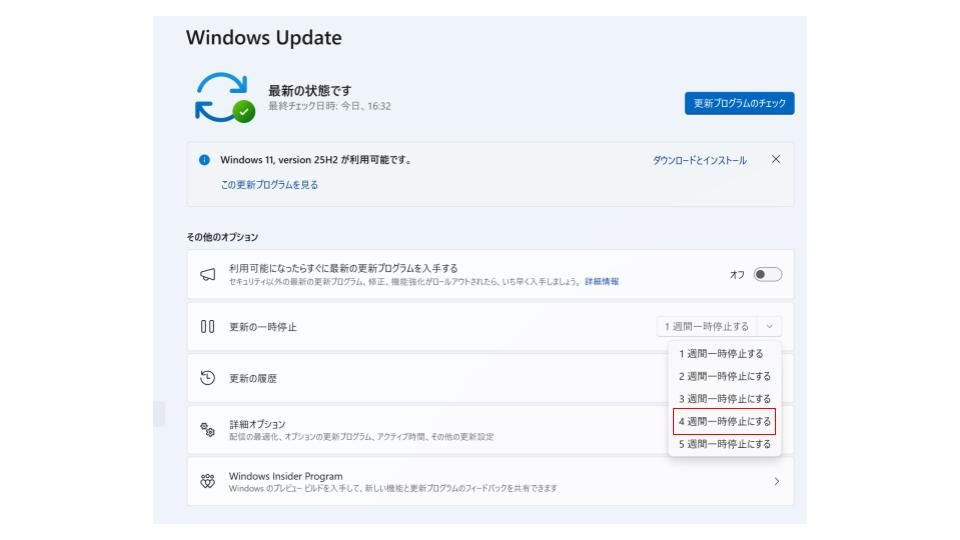The height and width of the screenshot is (540, 960).
Task: Click the megaphone icon for latest updates
Action: click(208, 274)
